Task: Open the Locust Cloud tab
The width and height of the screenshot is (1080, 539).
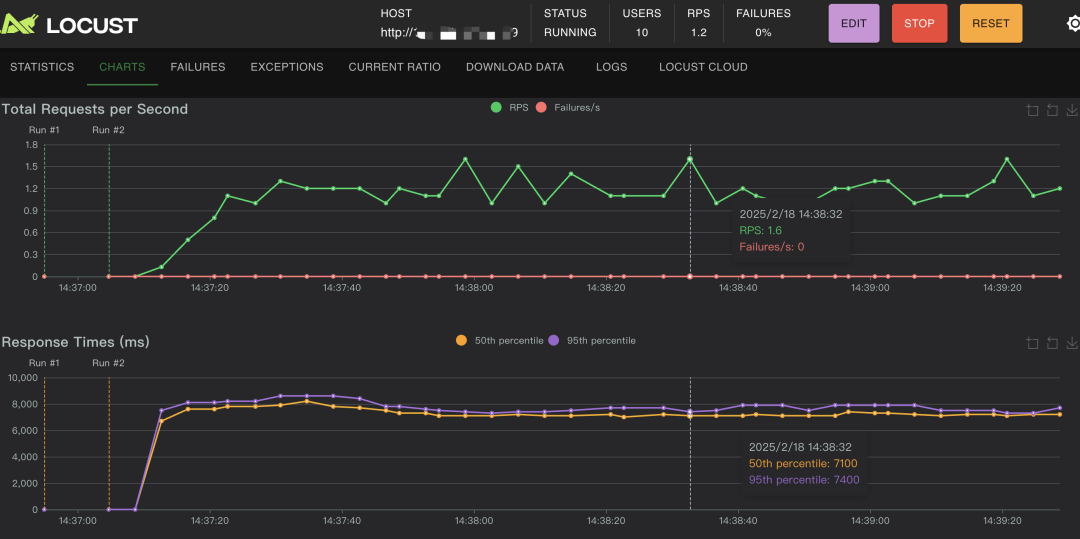Action: (x=703, y=67)
